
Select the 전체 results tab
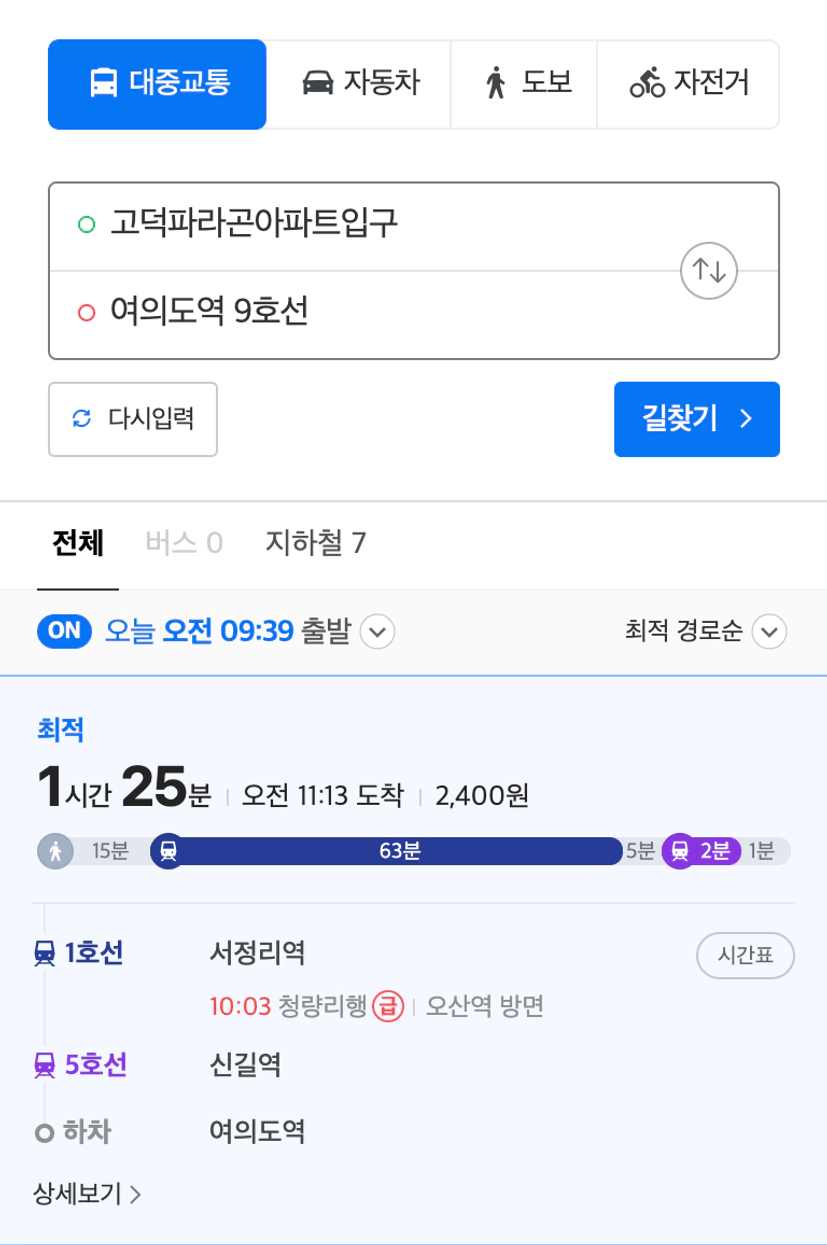click(78, 543)
